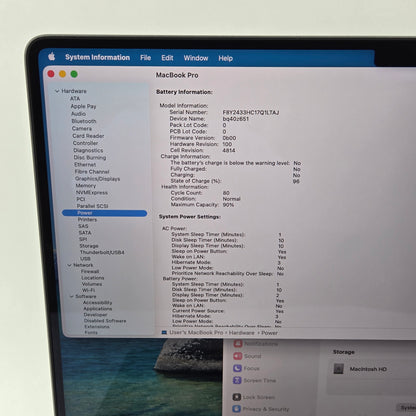
Task: Click the computer icon in path bar
Action: [164, 332]
